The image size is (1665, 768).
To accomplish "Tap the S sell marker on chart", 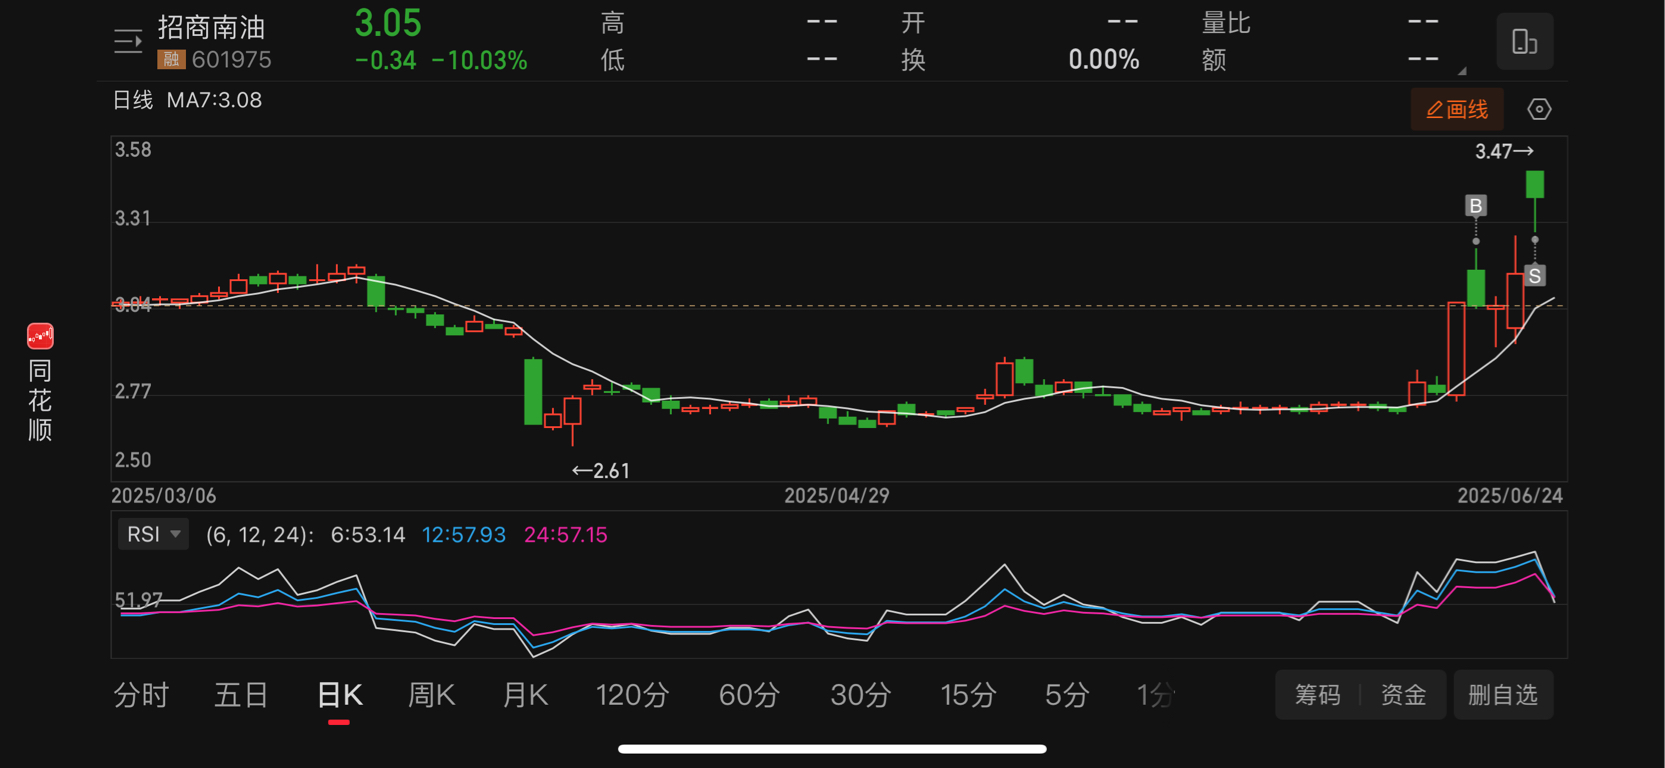I will pos(1534,276).
